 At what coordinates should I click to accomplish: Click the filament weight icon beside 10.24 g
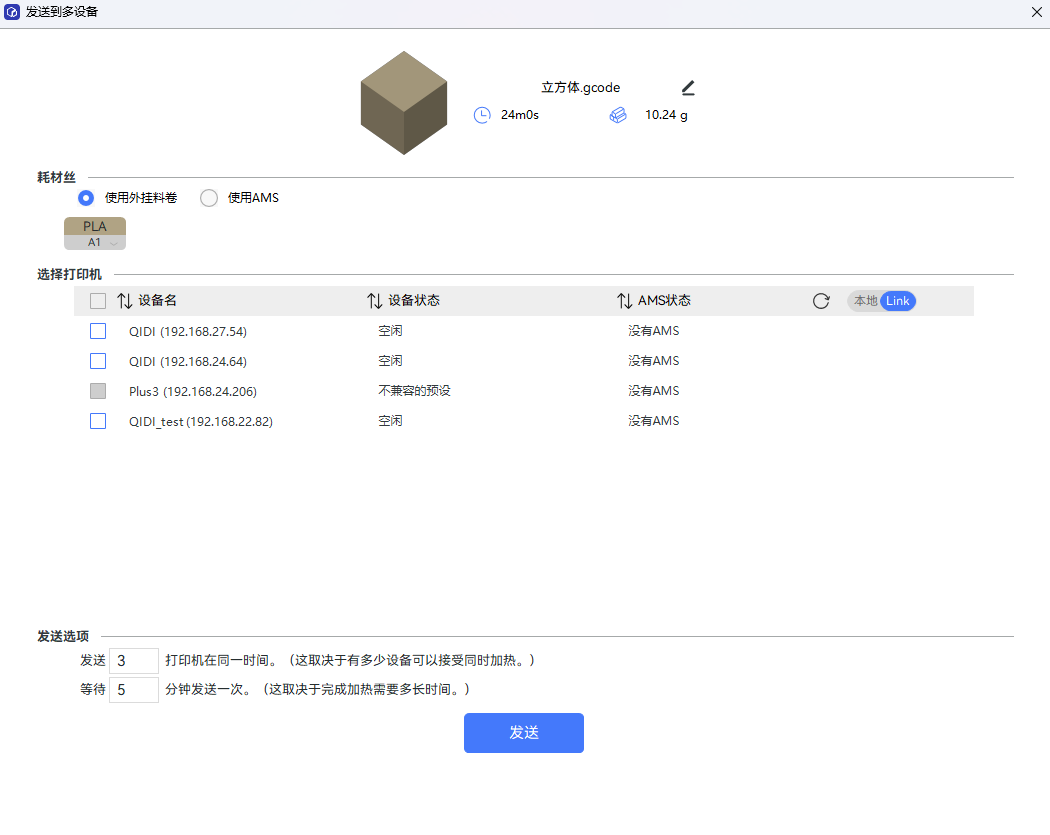click(x=618, y=115)
